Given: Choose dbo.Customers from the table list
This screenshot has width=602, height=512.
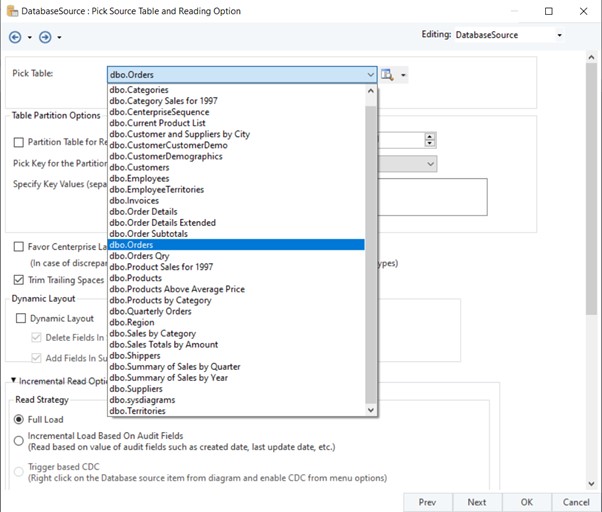Looking at the screenshot, I should [139, 167].
